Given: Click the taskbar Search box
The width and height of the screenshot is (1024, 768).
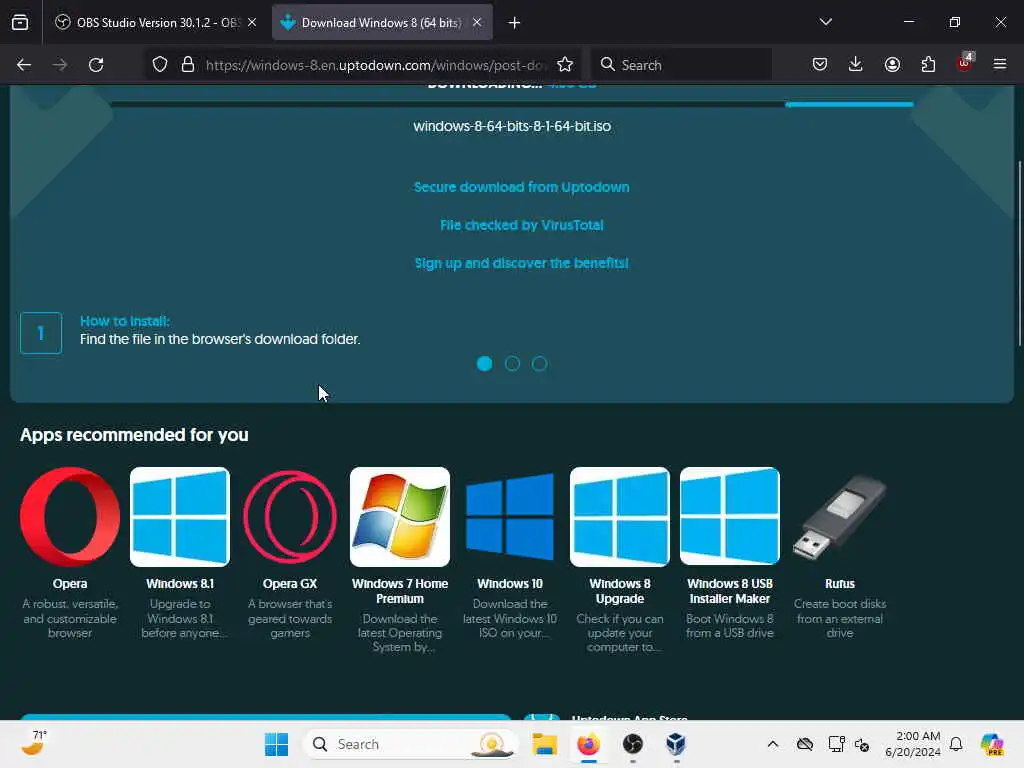Looking at the screenshot, I should 410,744.
